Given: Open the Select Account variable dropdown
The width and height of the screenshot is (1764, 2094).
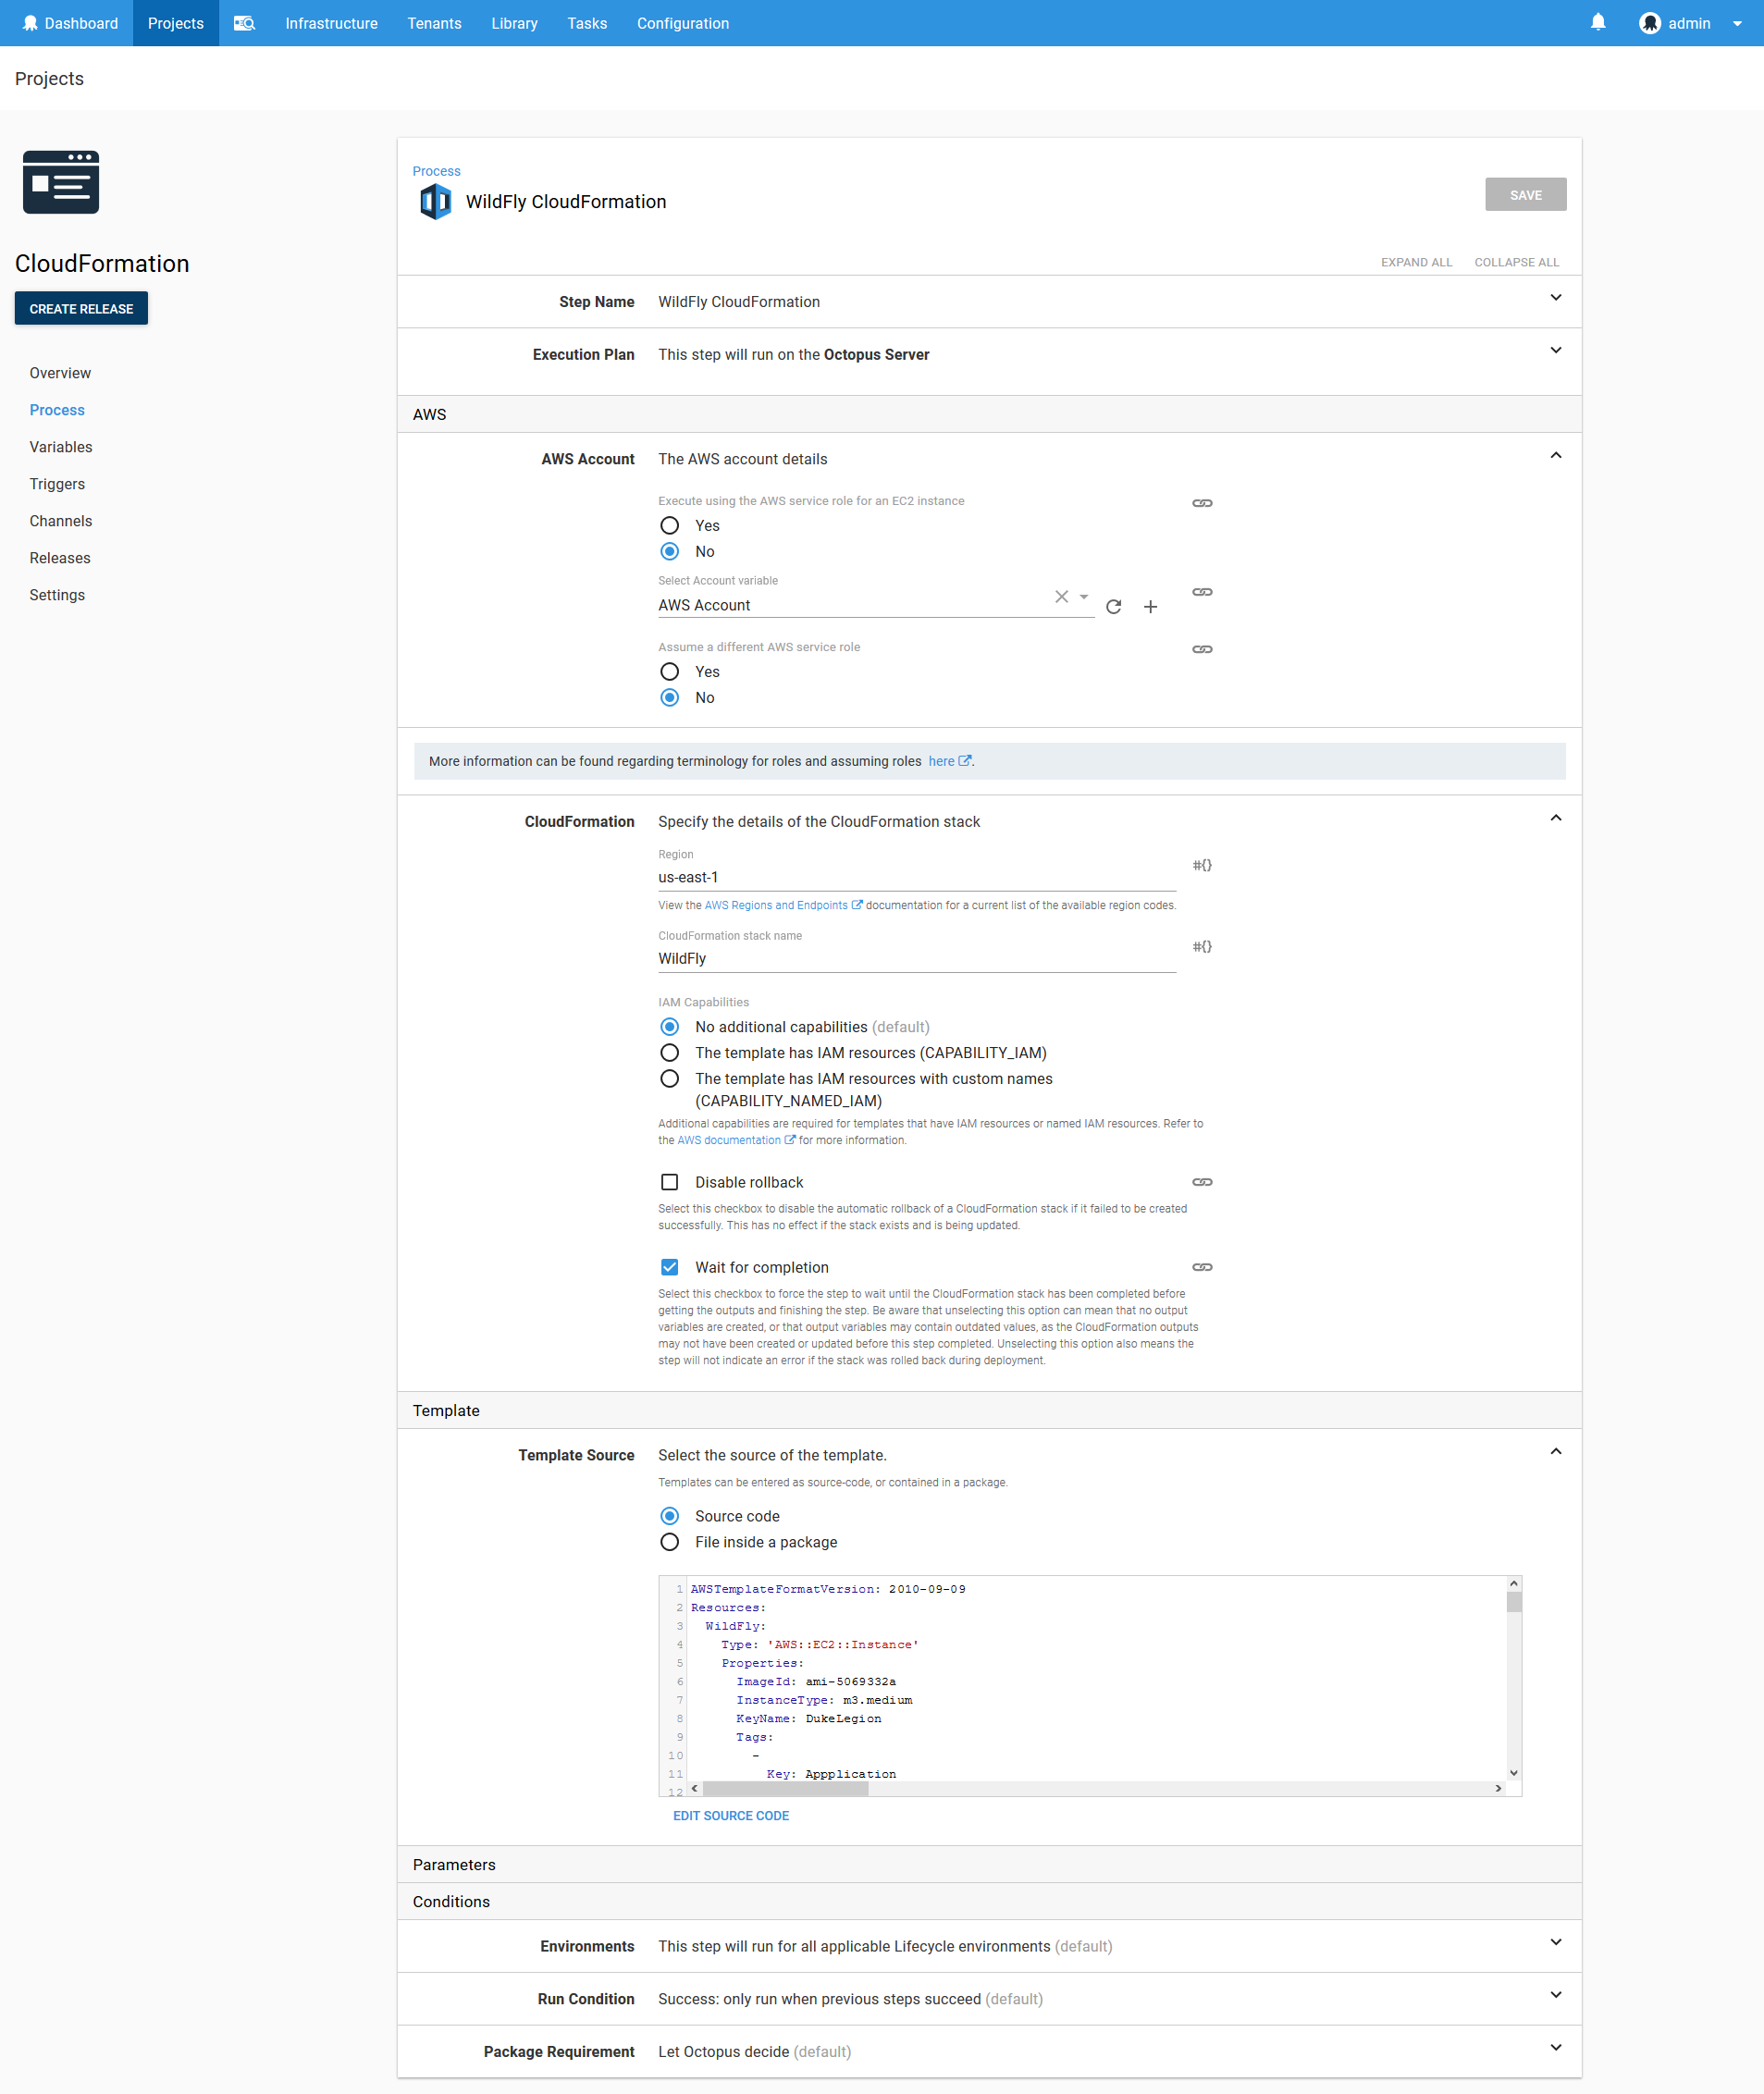Looking at the screenshot, I should [1083, 597].
